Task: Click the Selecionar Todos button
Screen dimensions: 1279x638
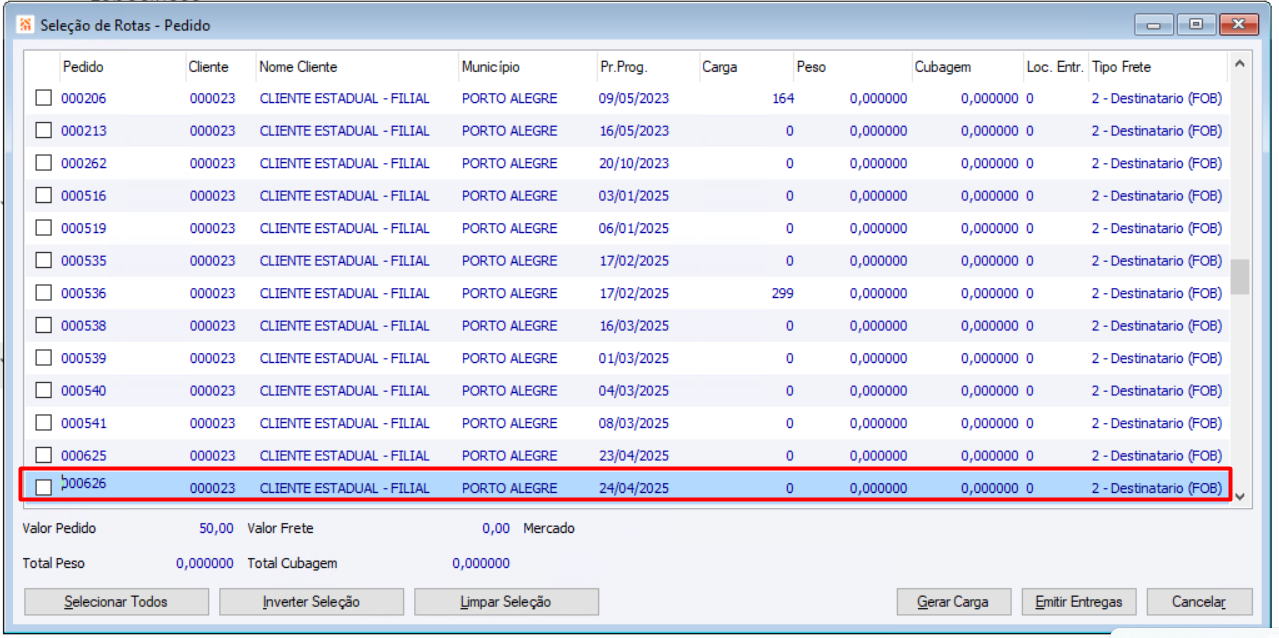Action: pyautogui.click(x=116, y=602)
